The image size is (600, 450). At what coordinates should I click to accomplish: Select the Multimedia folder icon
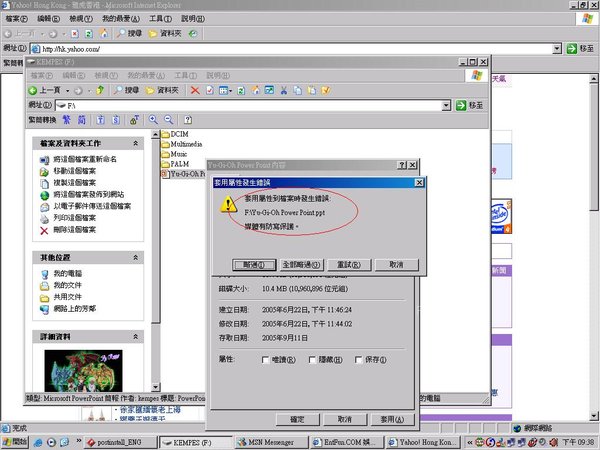pyautogui.click(x=165, y=144)
